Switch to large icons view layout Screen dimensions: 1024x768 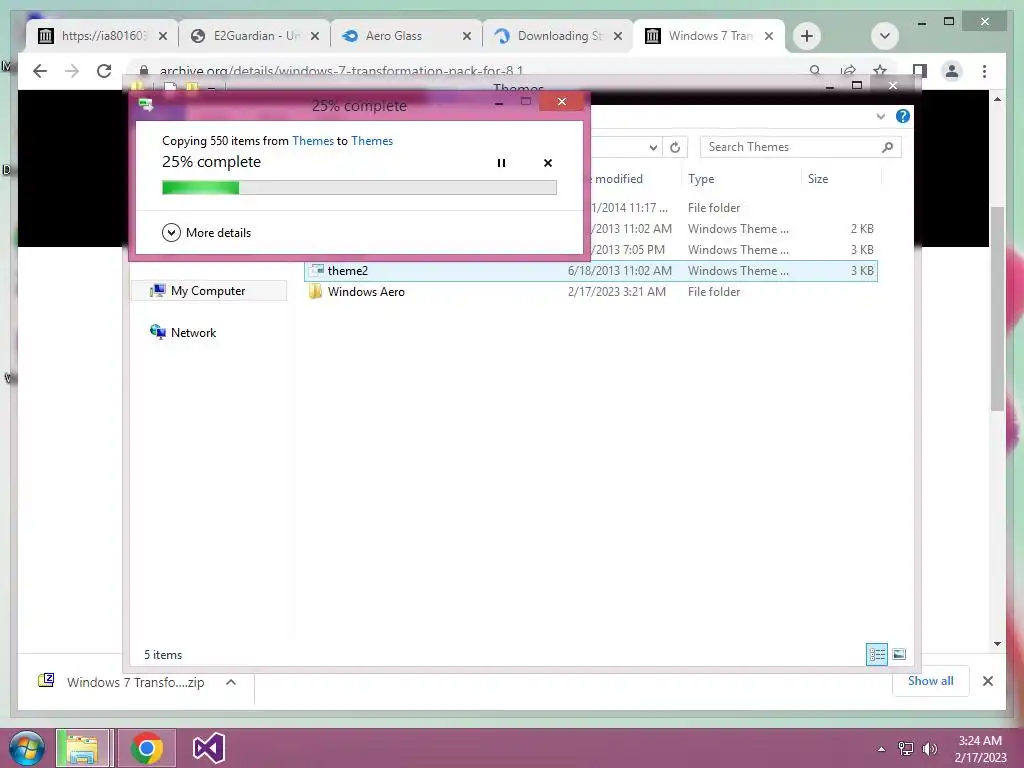[x=899, y=654]
